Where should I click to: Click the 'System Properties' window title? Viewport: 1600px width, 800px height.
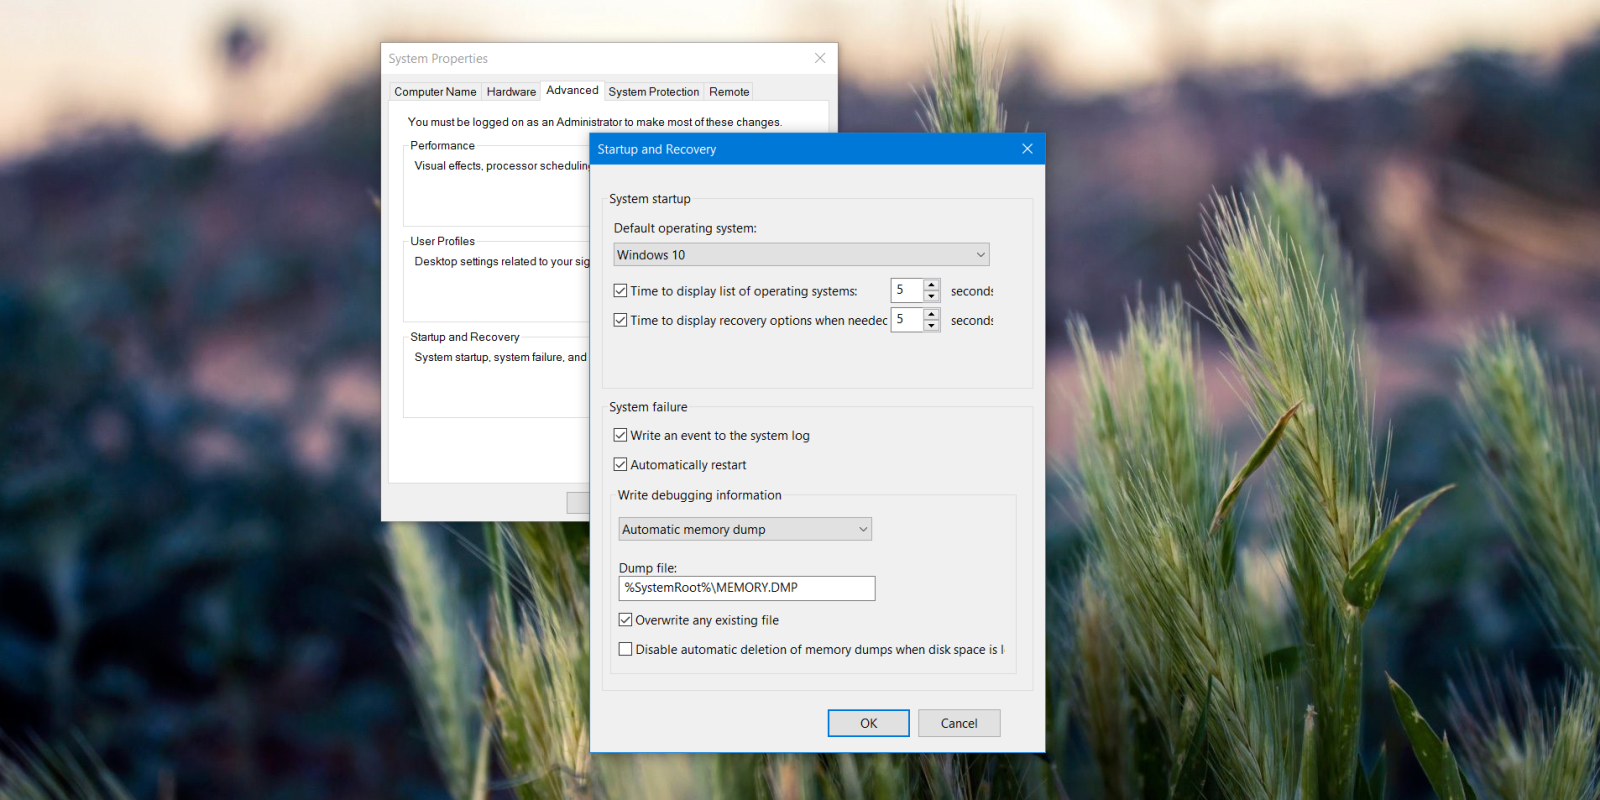(438, 59)
